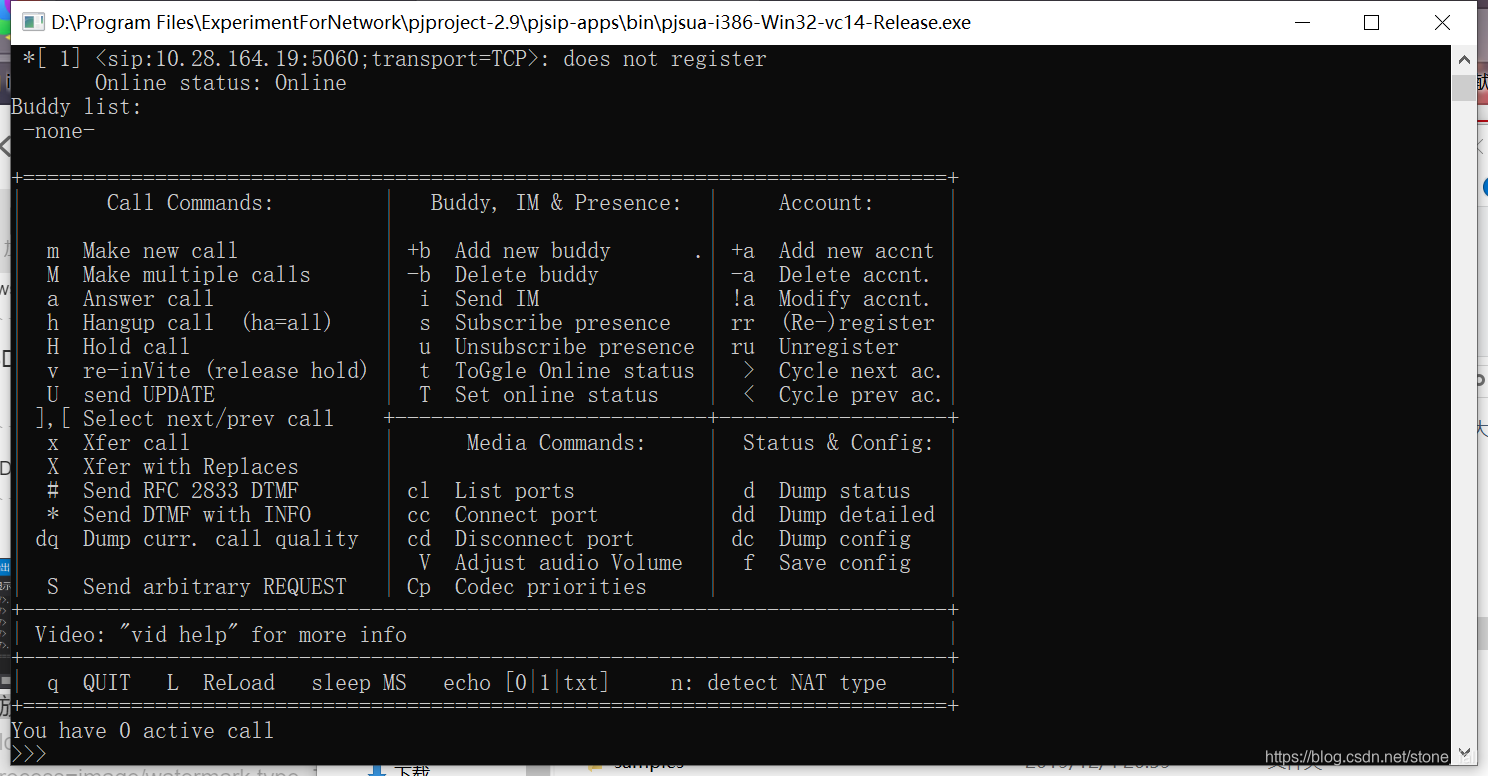
Task: Click the "Cycle prev ac." command
Action: click(842, 395)
